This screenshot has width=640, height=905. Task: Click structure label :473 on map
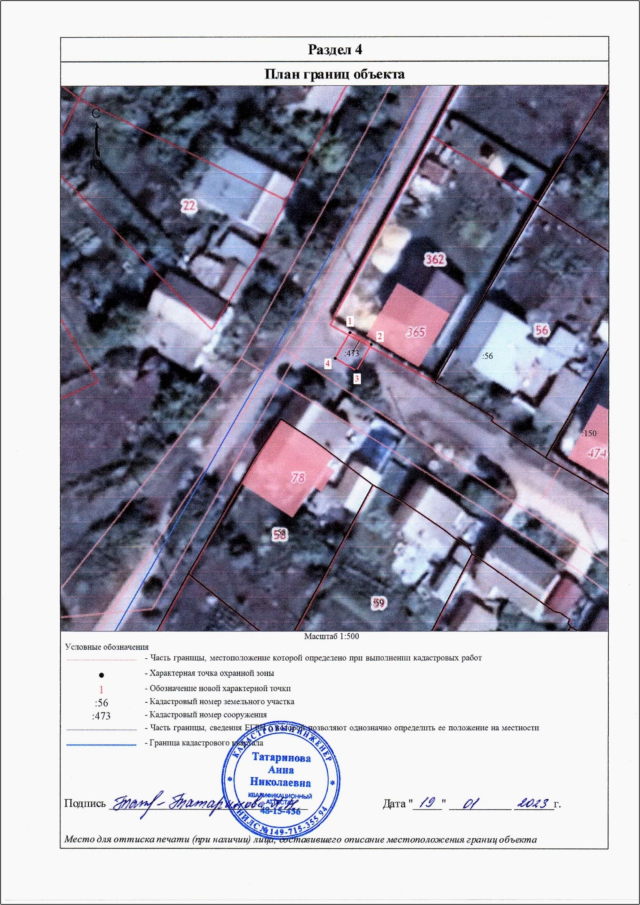351,353
